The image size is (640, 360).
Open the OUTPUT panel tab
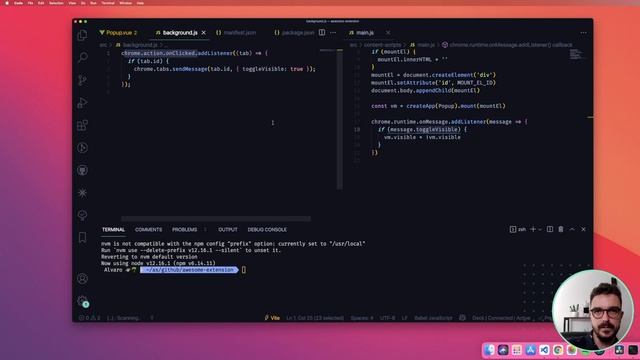pos(228,230)
